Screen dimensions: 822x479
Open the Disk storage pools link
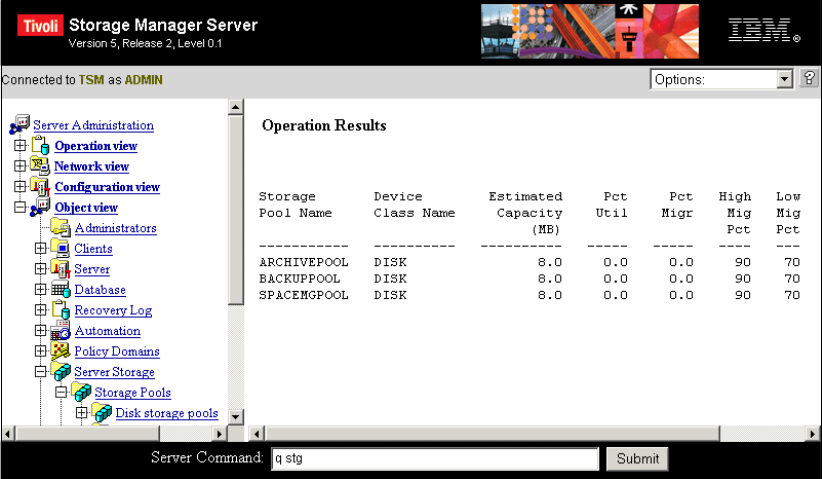[x=167, y=413]
